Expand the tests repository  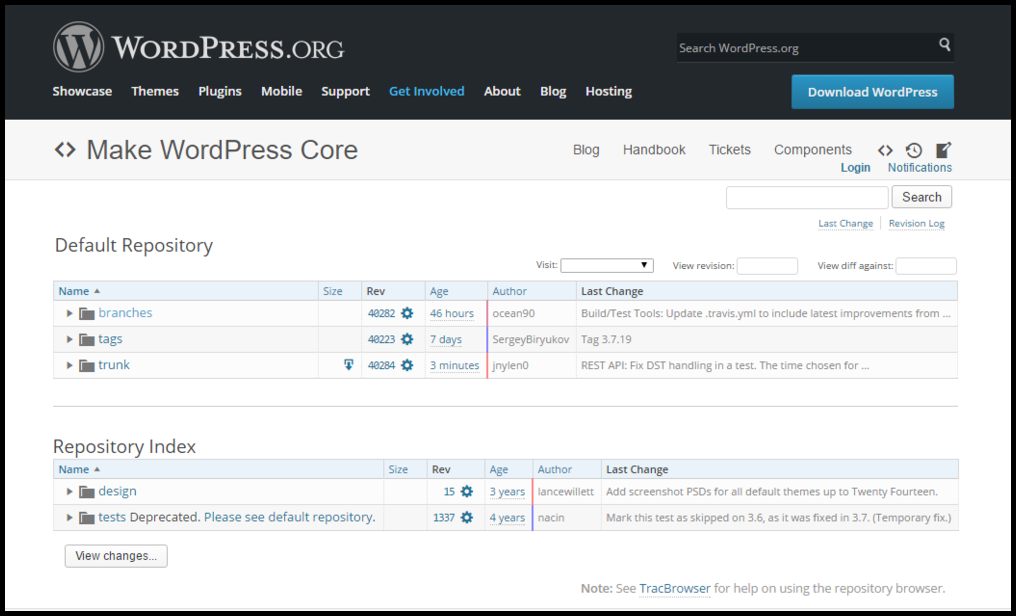[x=69, y=518]
